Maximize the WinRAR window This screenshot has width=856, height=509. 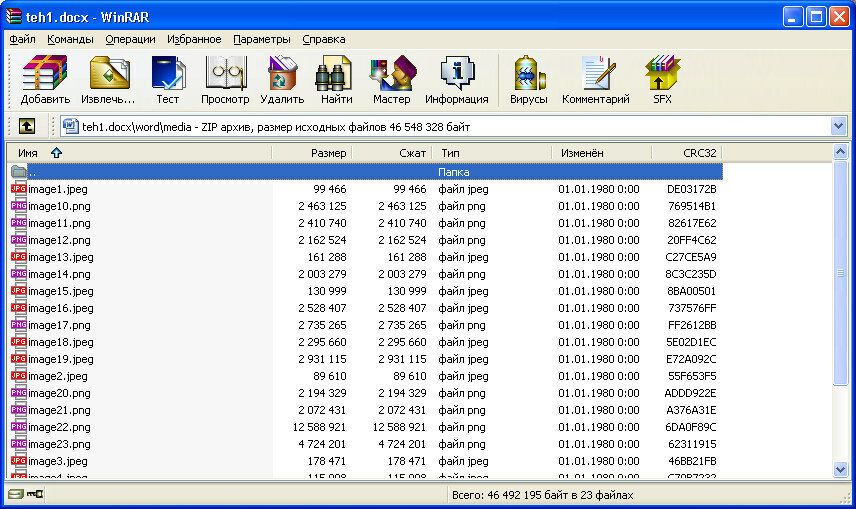(816, 17)
